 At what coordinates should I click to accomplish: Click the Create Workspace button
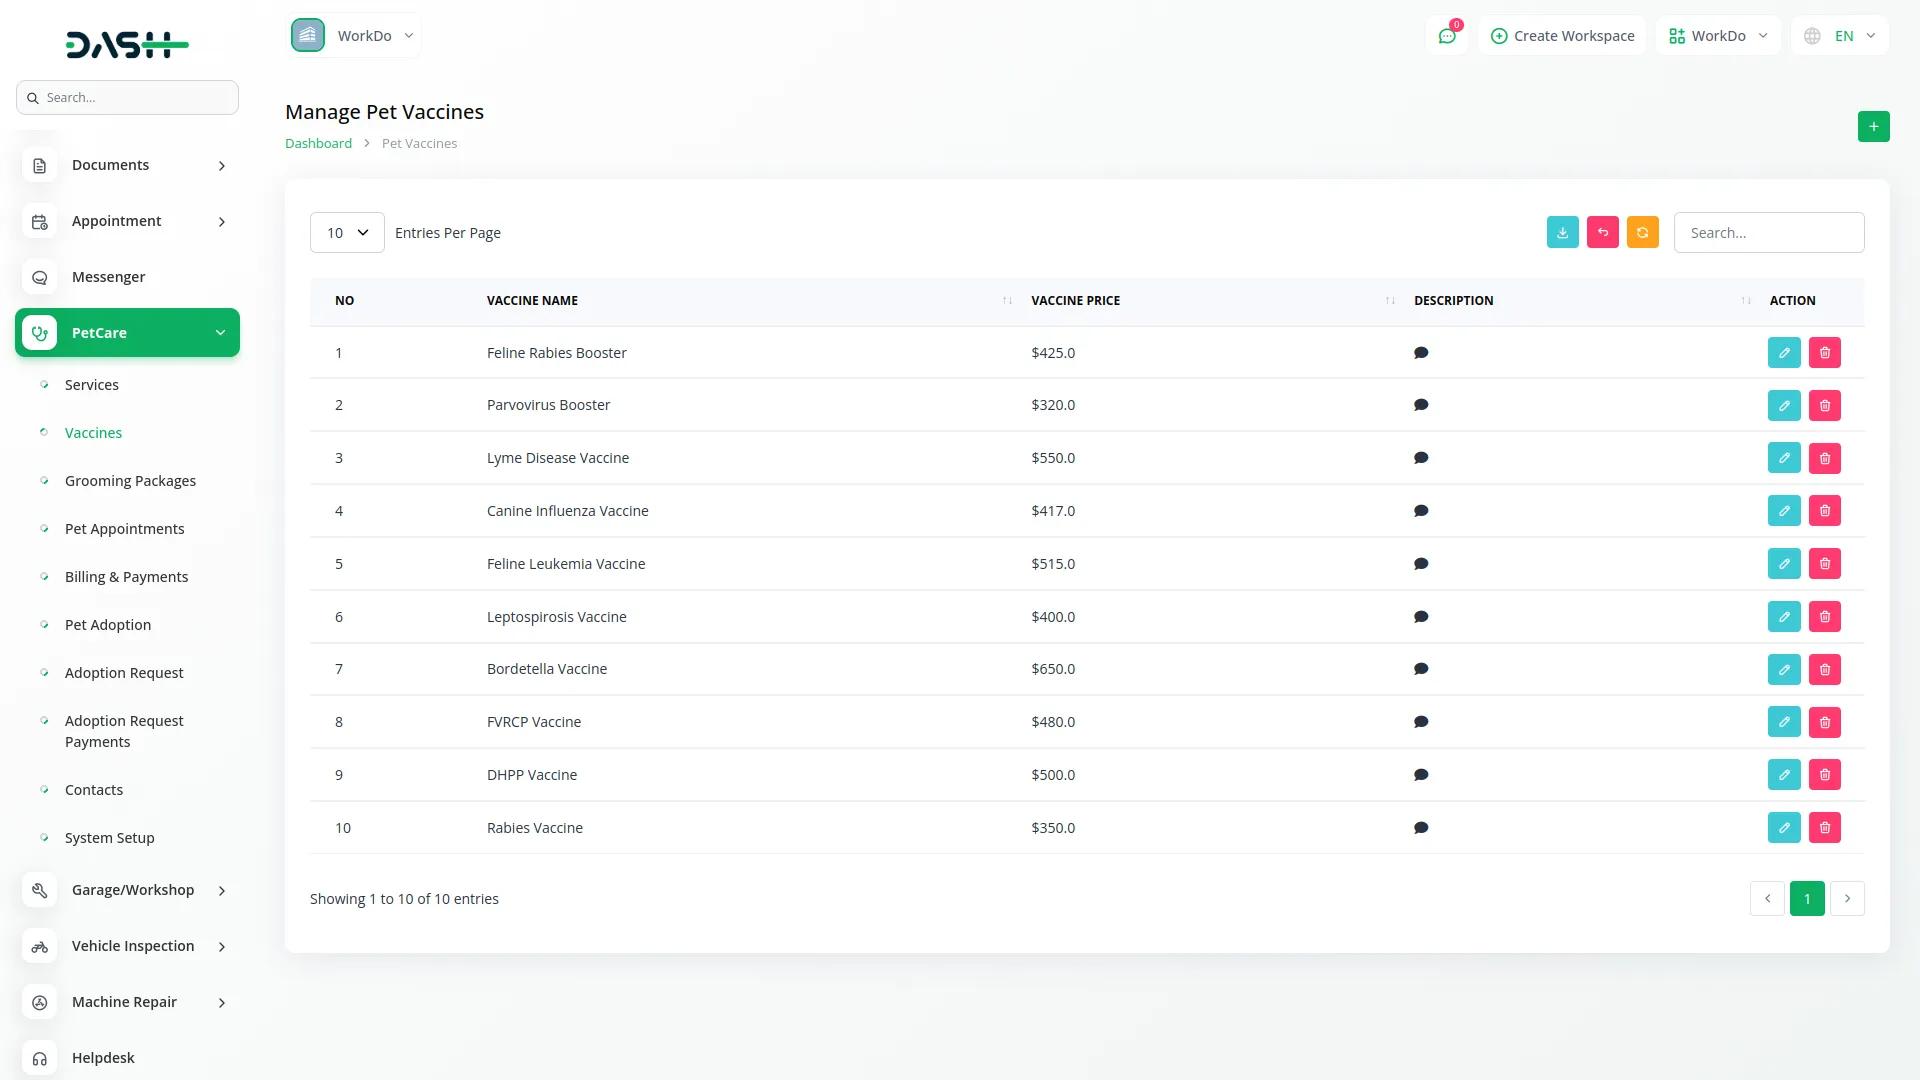(1562, 36)
